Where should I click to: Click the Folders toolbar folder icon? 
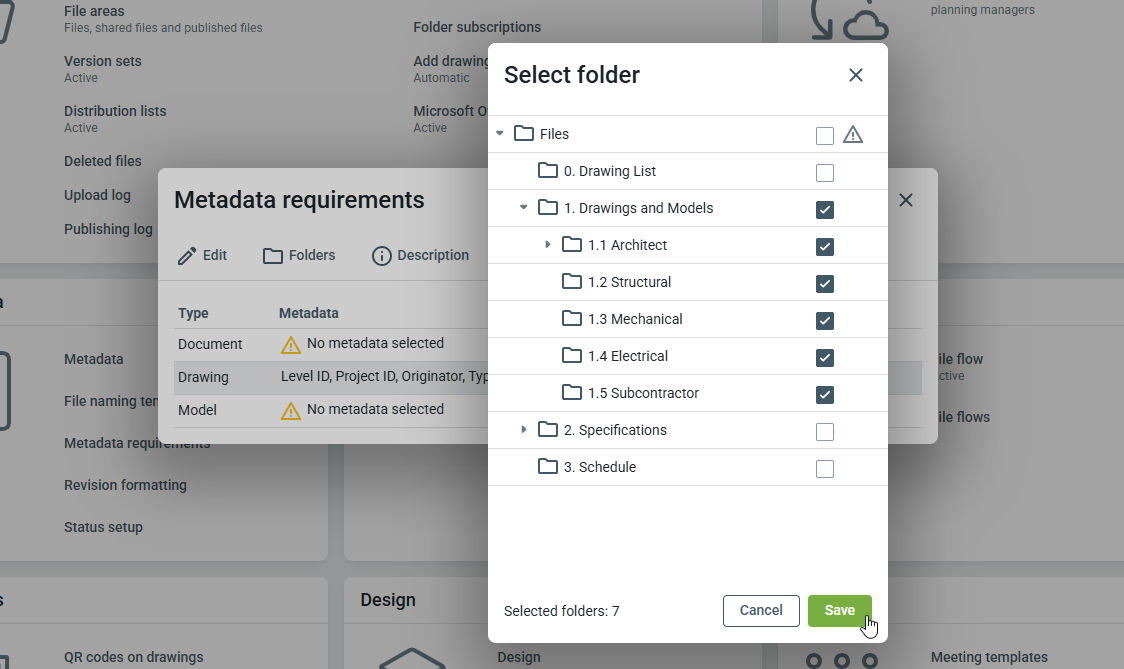coord(273,256)
